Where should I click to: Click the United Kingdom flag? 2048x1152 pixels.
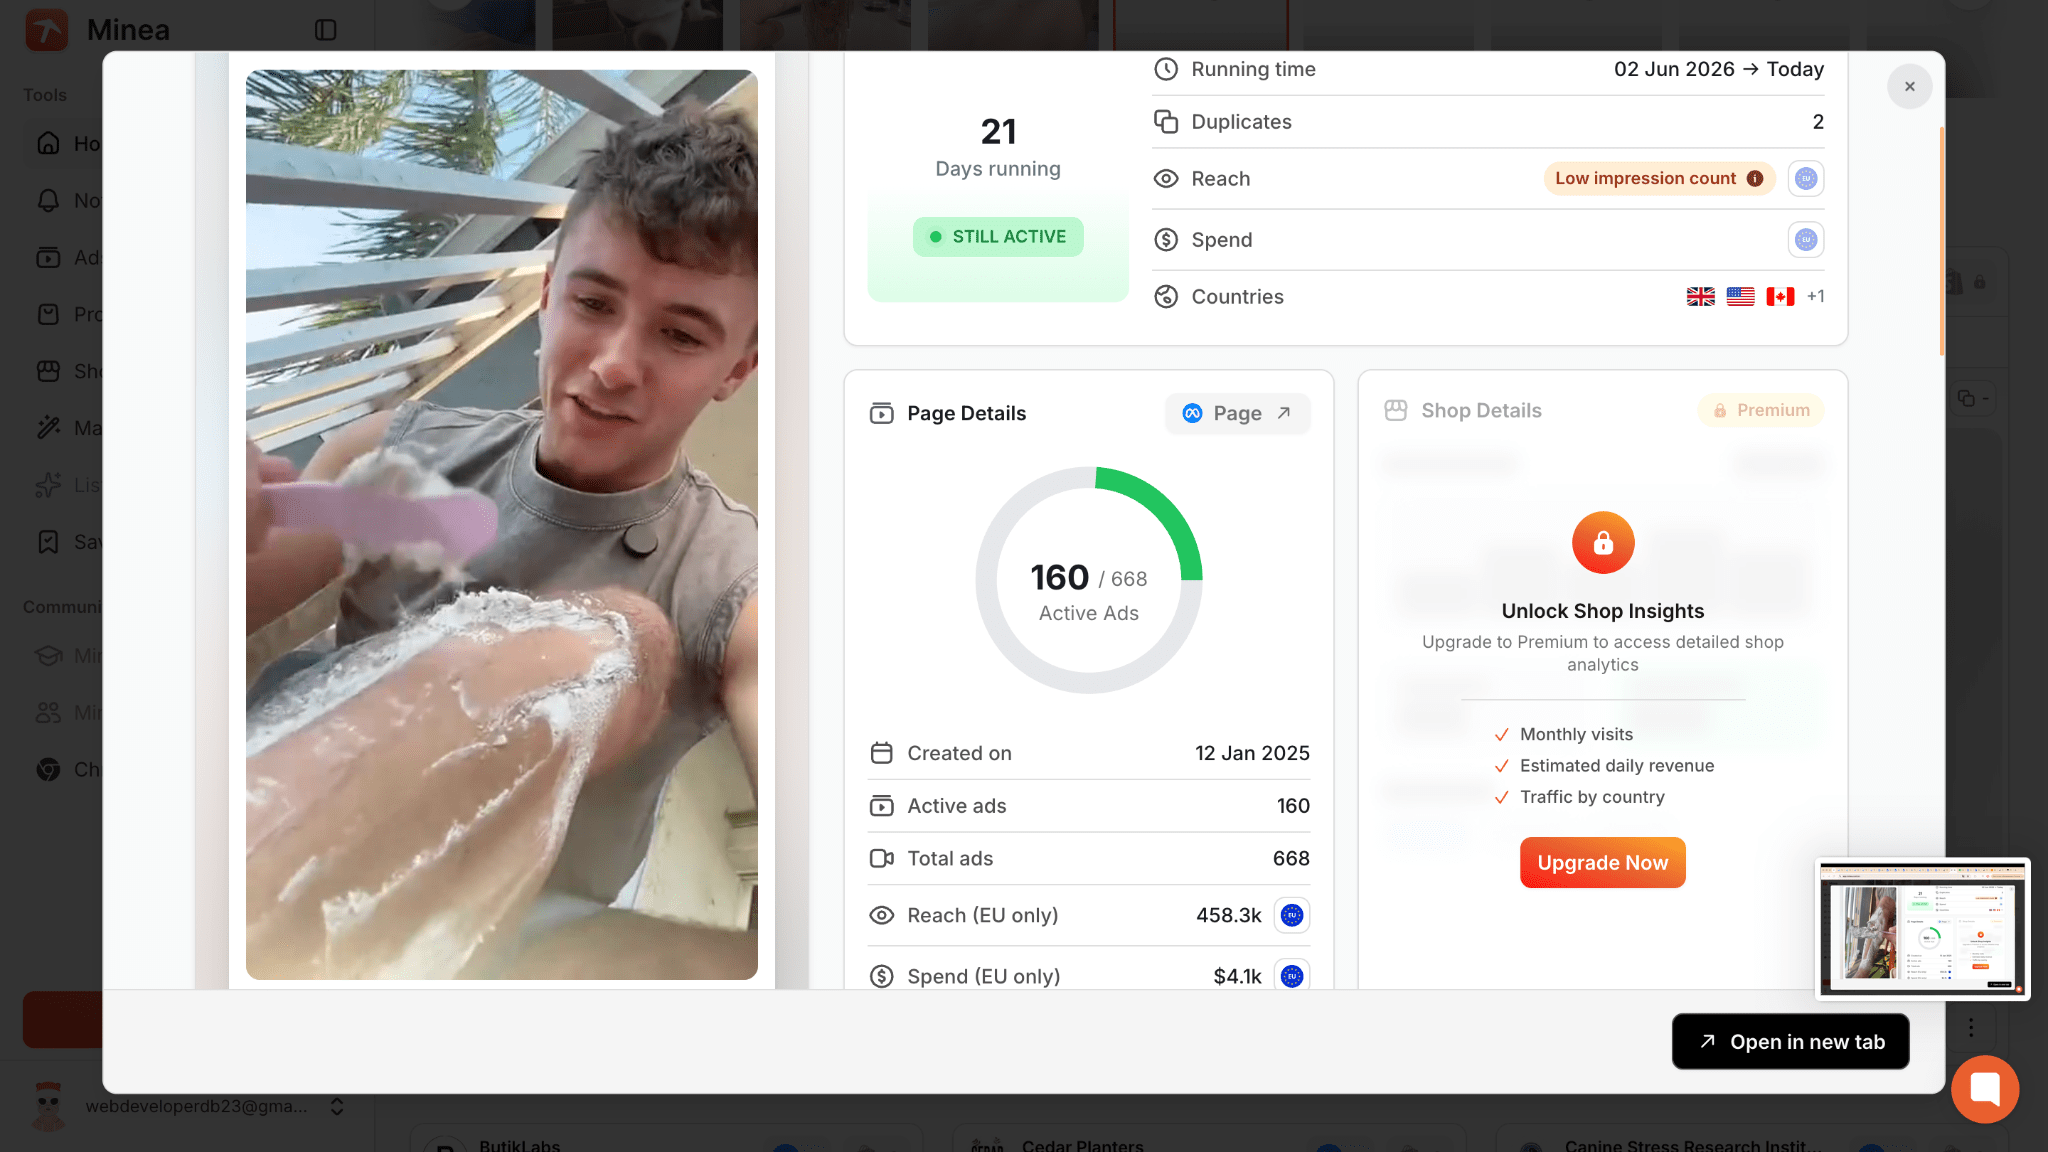1700,296
